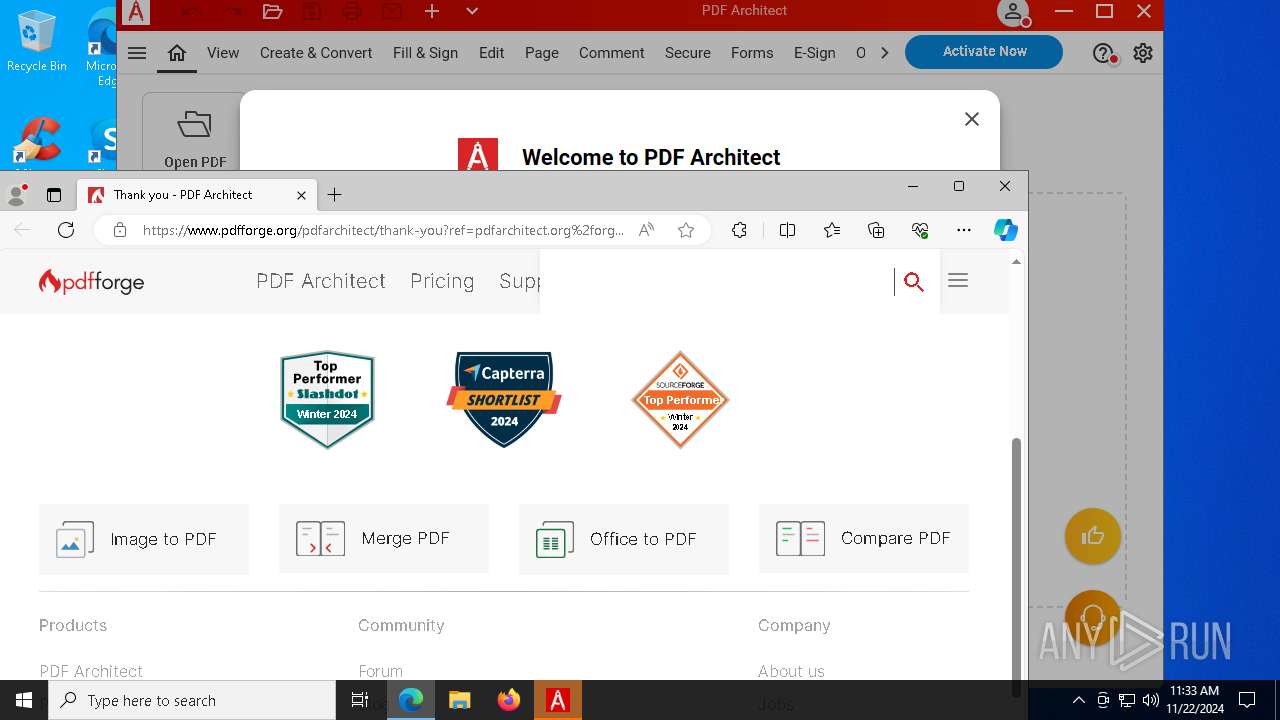Image resolution: width=1280 pixels, height=720 pixels.
Task: Open the Fill & Sign tab
Action: point(425,53)
